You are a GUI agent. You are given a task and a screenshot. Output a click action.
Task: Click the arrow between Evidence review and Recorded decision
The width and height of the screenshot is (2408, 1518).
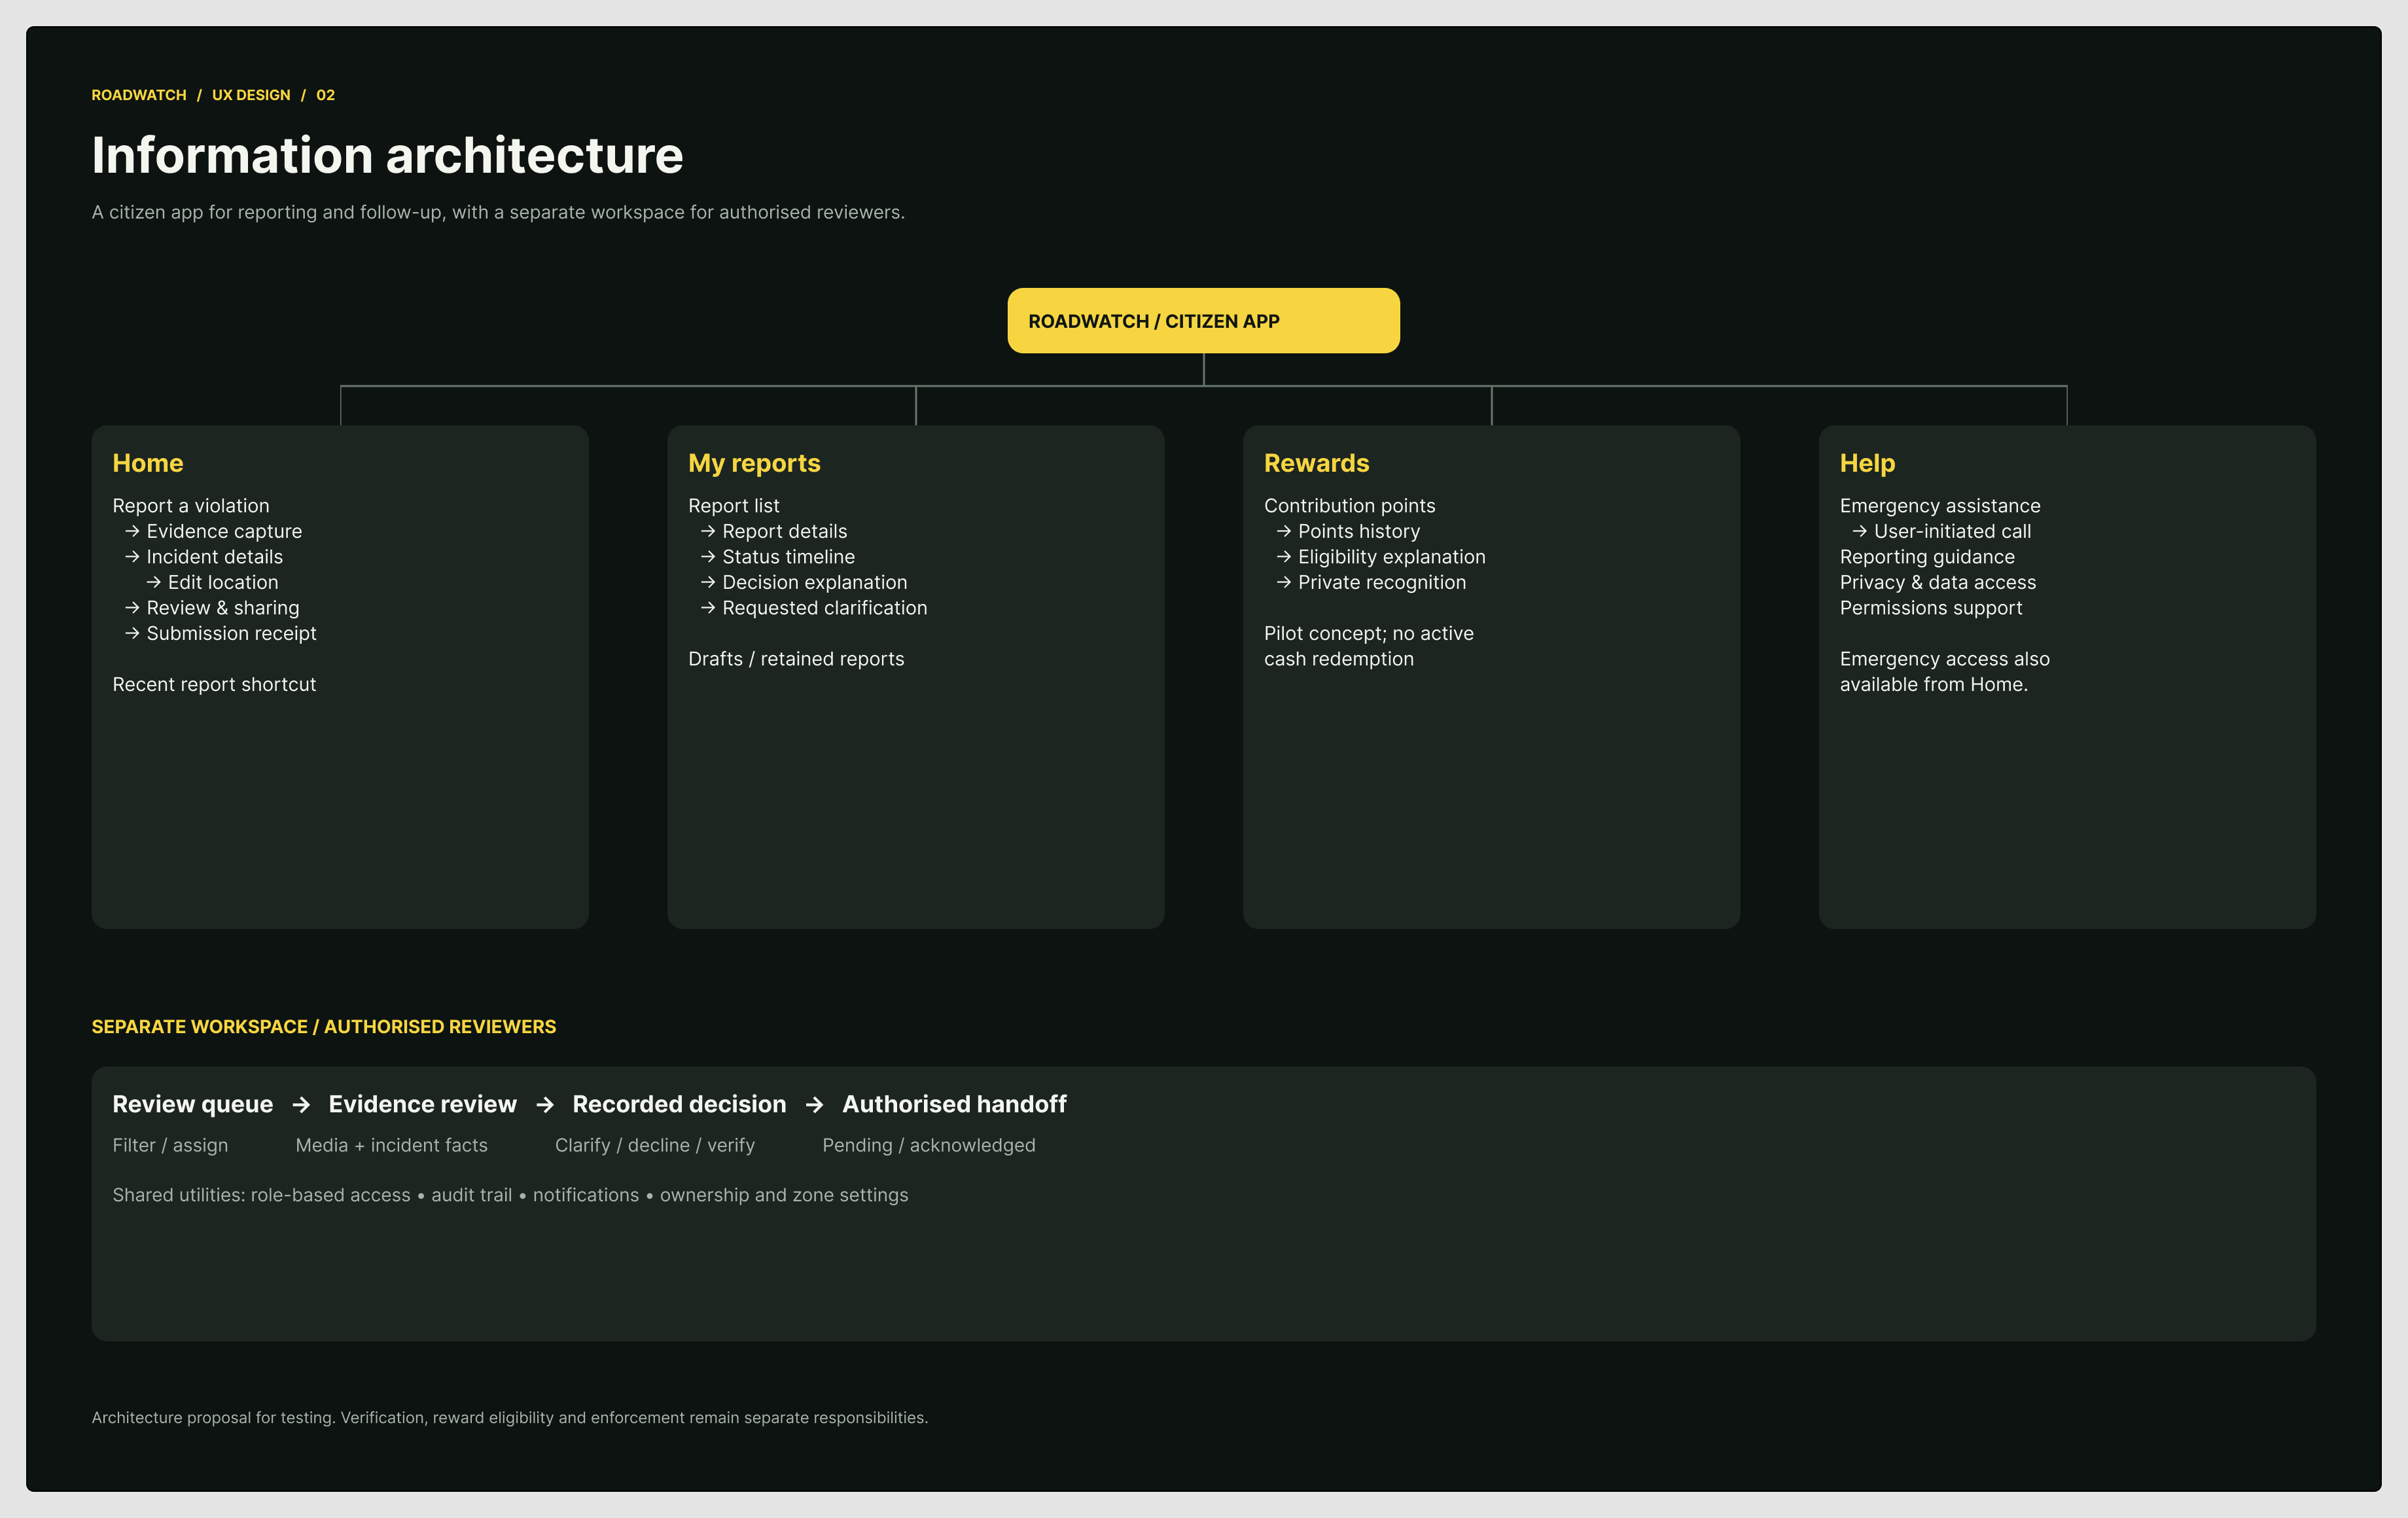[545, 1104]
